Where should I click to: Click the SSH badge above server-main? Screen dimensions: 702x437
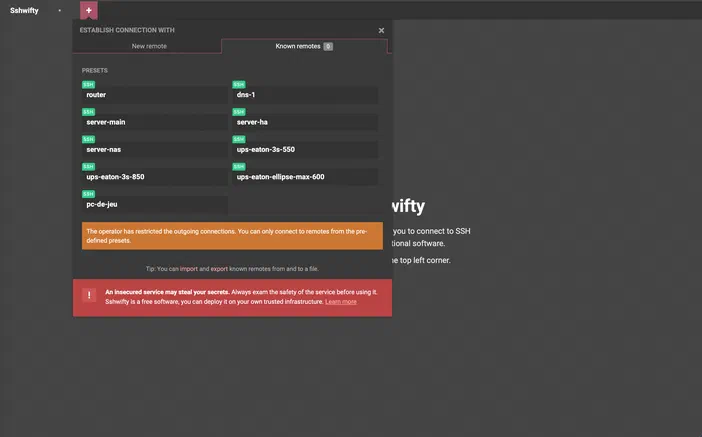point(88,111)
